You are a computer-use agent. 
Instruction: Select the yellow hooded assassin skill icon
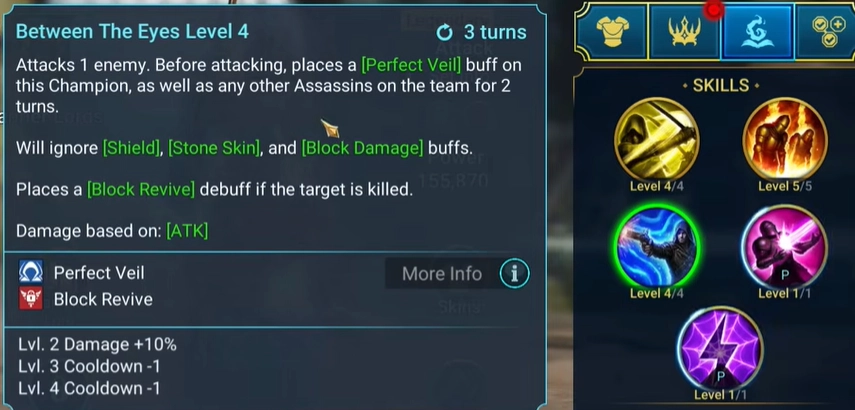[x=657, y=140]
